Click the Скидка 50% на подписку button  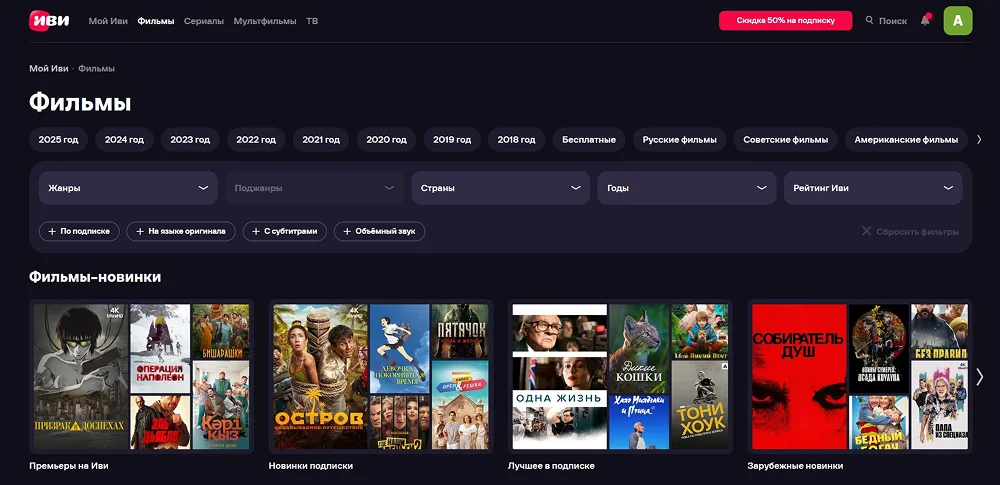tap(785, 20)
